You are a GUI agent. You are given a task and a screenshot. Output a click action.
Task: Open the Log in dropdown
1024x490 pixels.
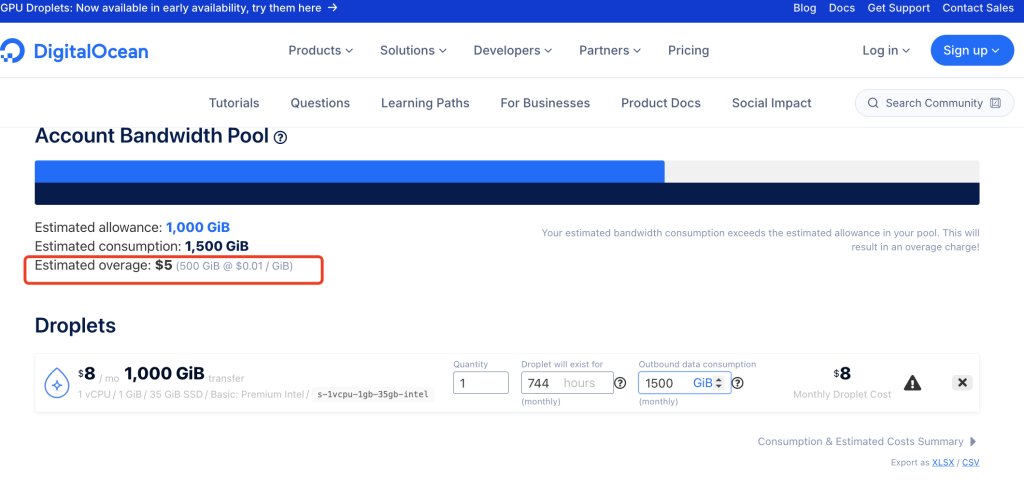tap(886, 50)
